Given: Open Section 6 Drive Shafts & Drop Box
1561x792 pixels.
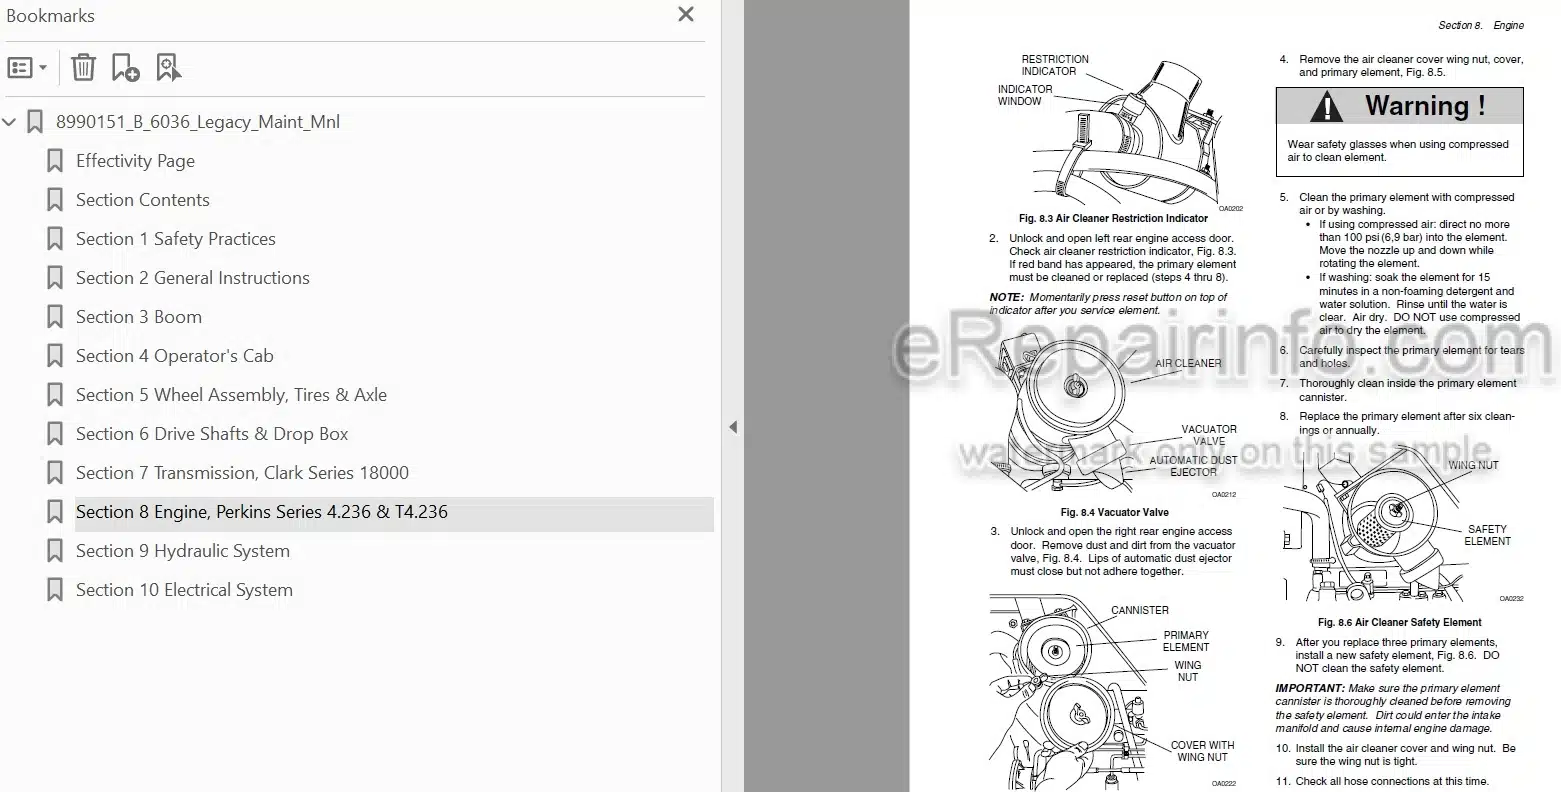Looking at the screenshot, I should (x=212, y=434).
